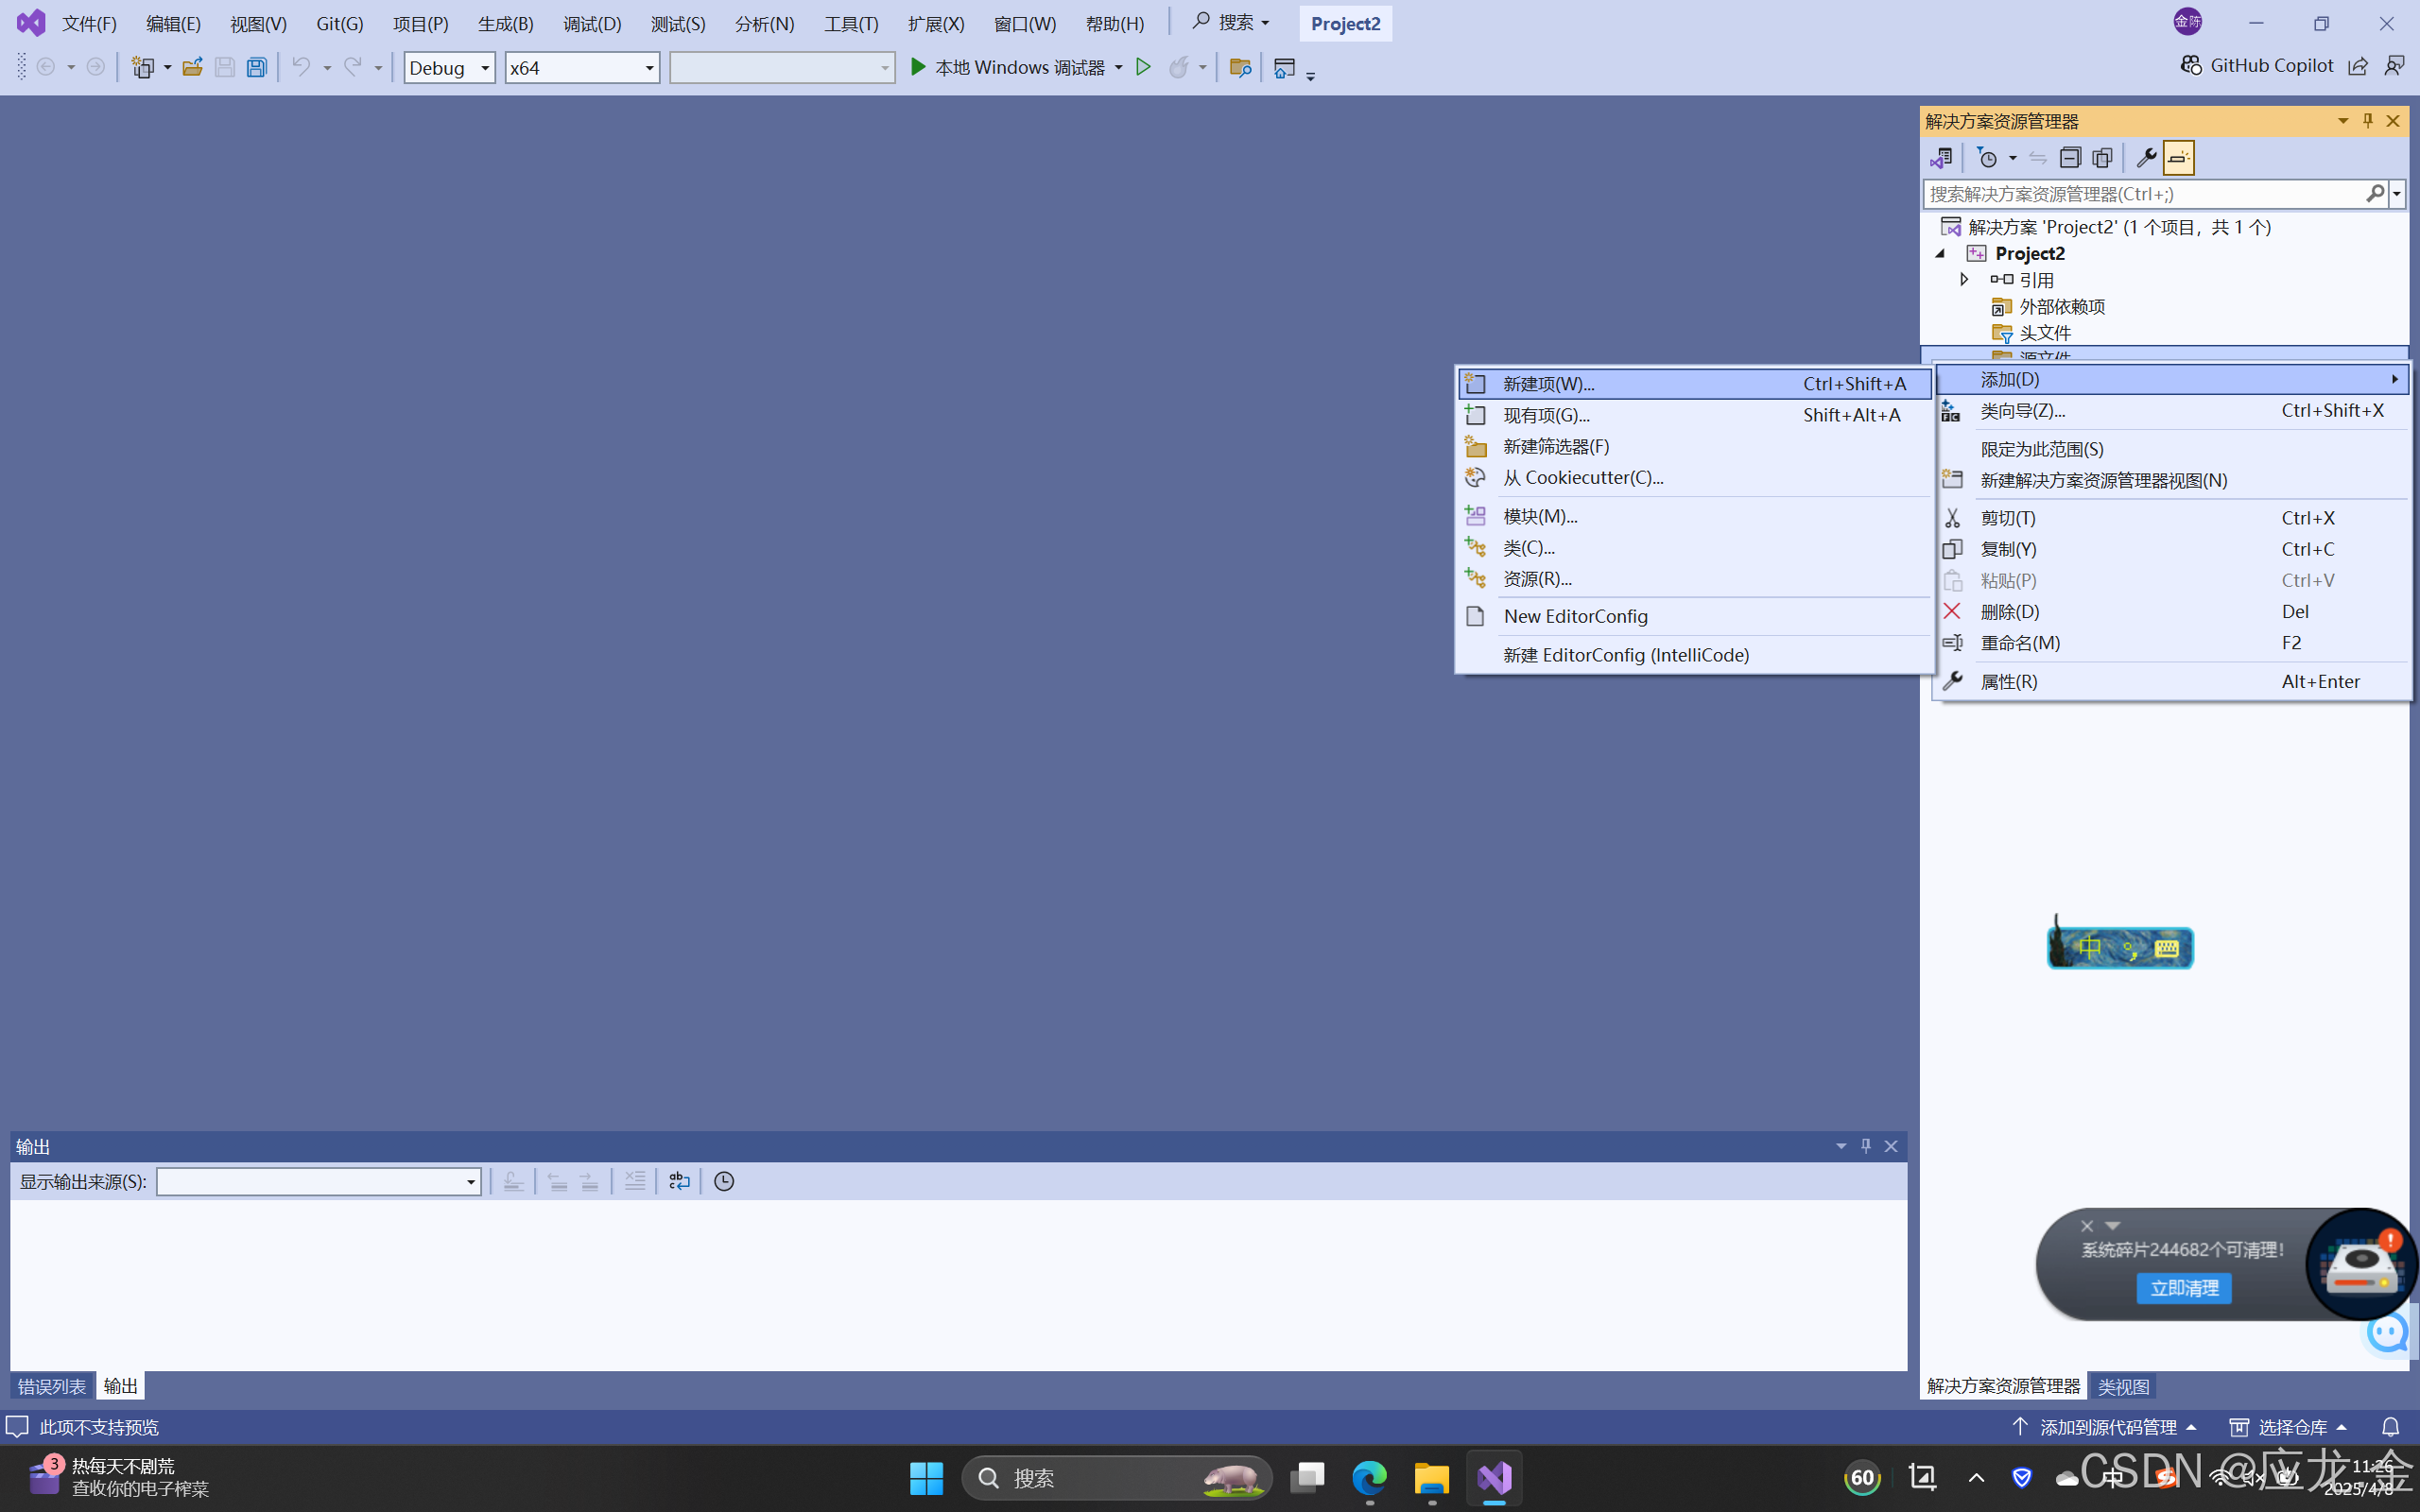
Task: Click the 与活动文档同步 sync icon
Action: pyautogui.click(x=2038, y=157)
